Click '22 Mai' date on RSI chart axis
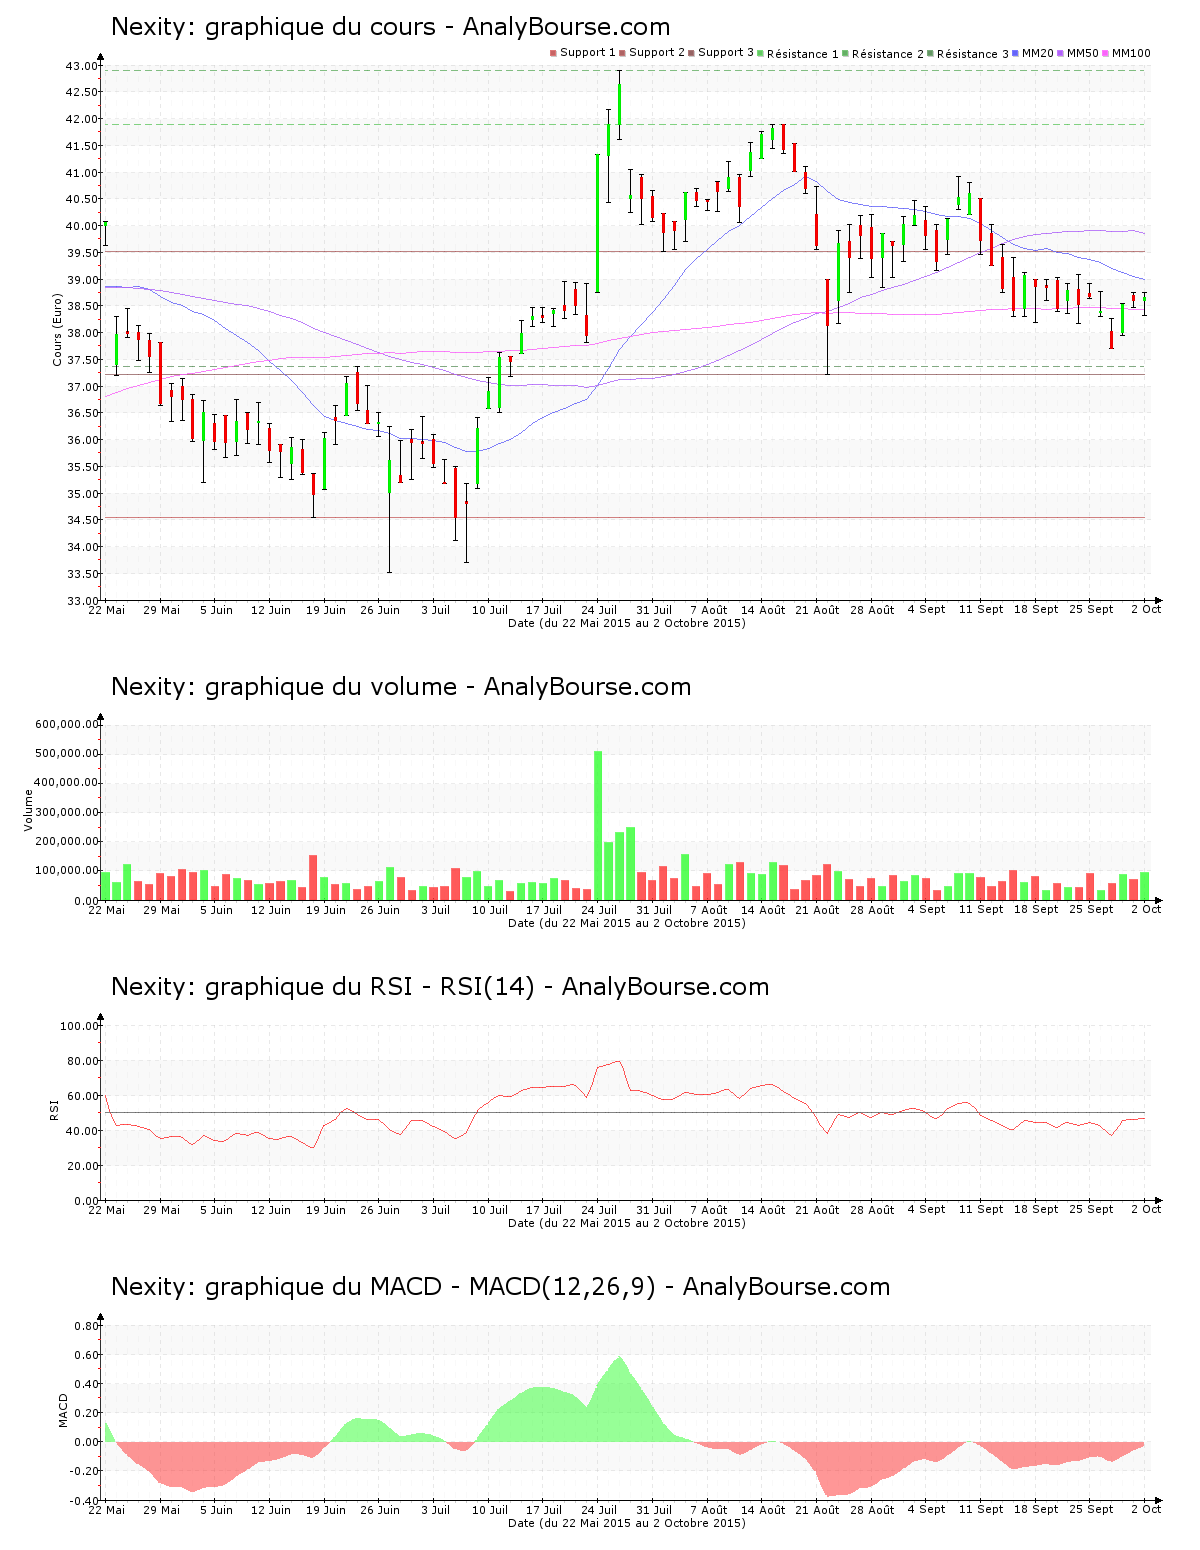The height and width of the screenshot is (1550, 1200). [x=107, y=1210]
